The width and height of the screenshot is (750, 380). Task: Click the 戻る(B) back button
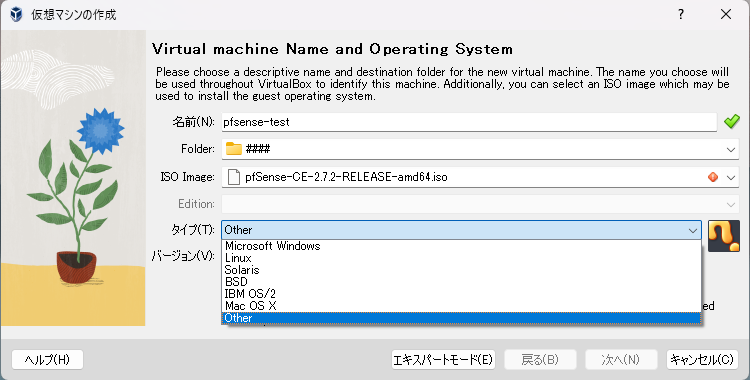click(540, 359)
